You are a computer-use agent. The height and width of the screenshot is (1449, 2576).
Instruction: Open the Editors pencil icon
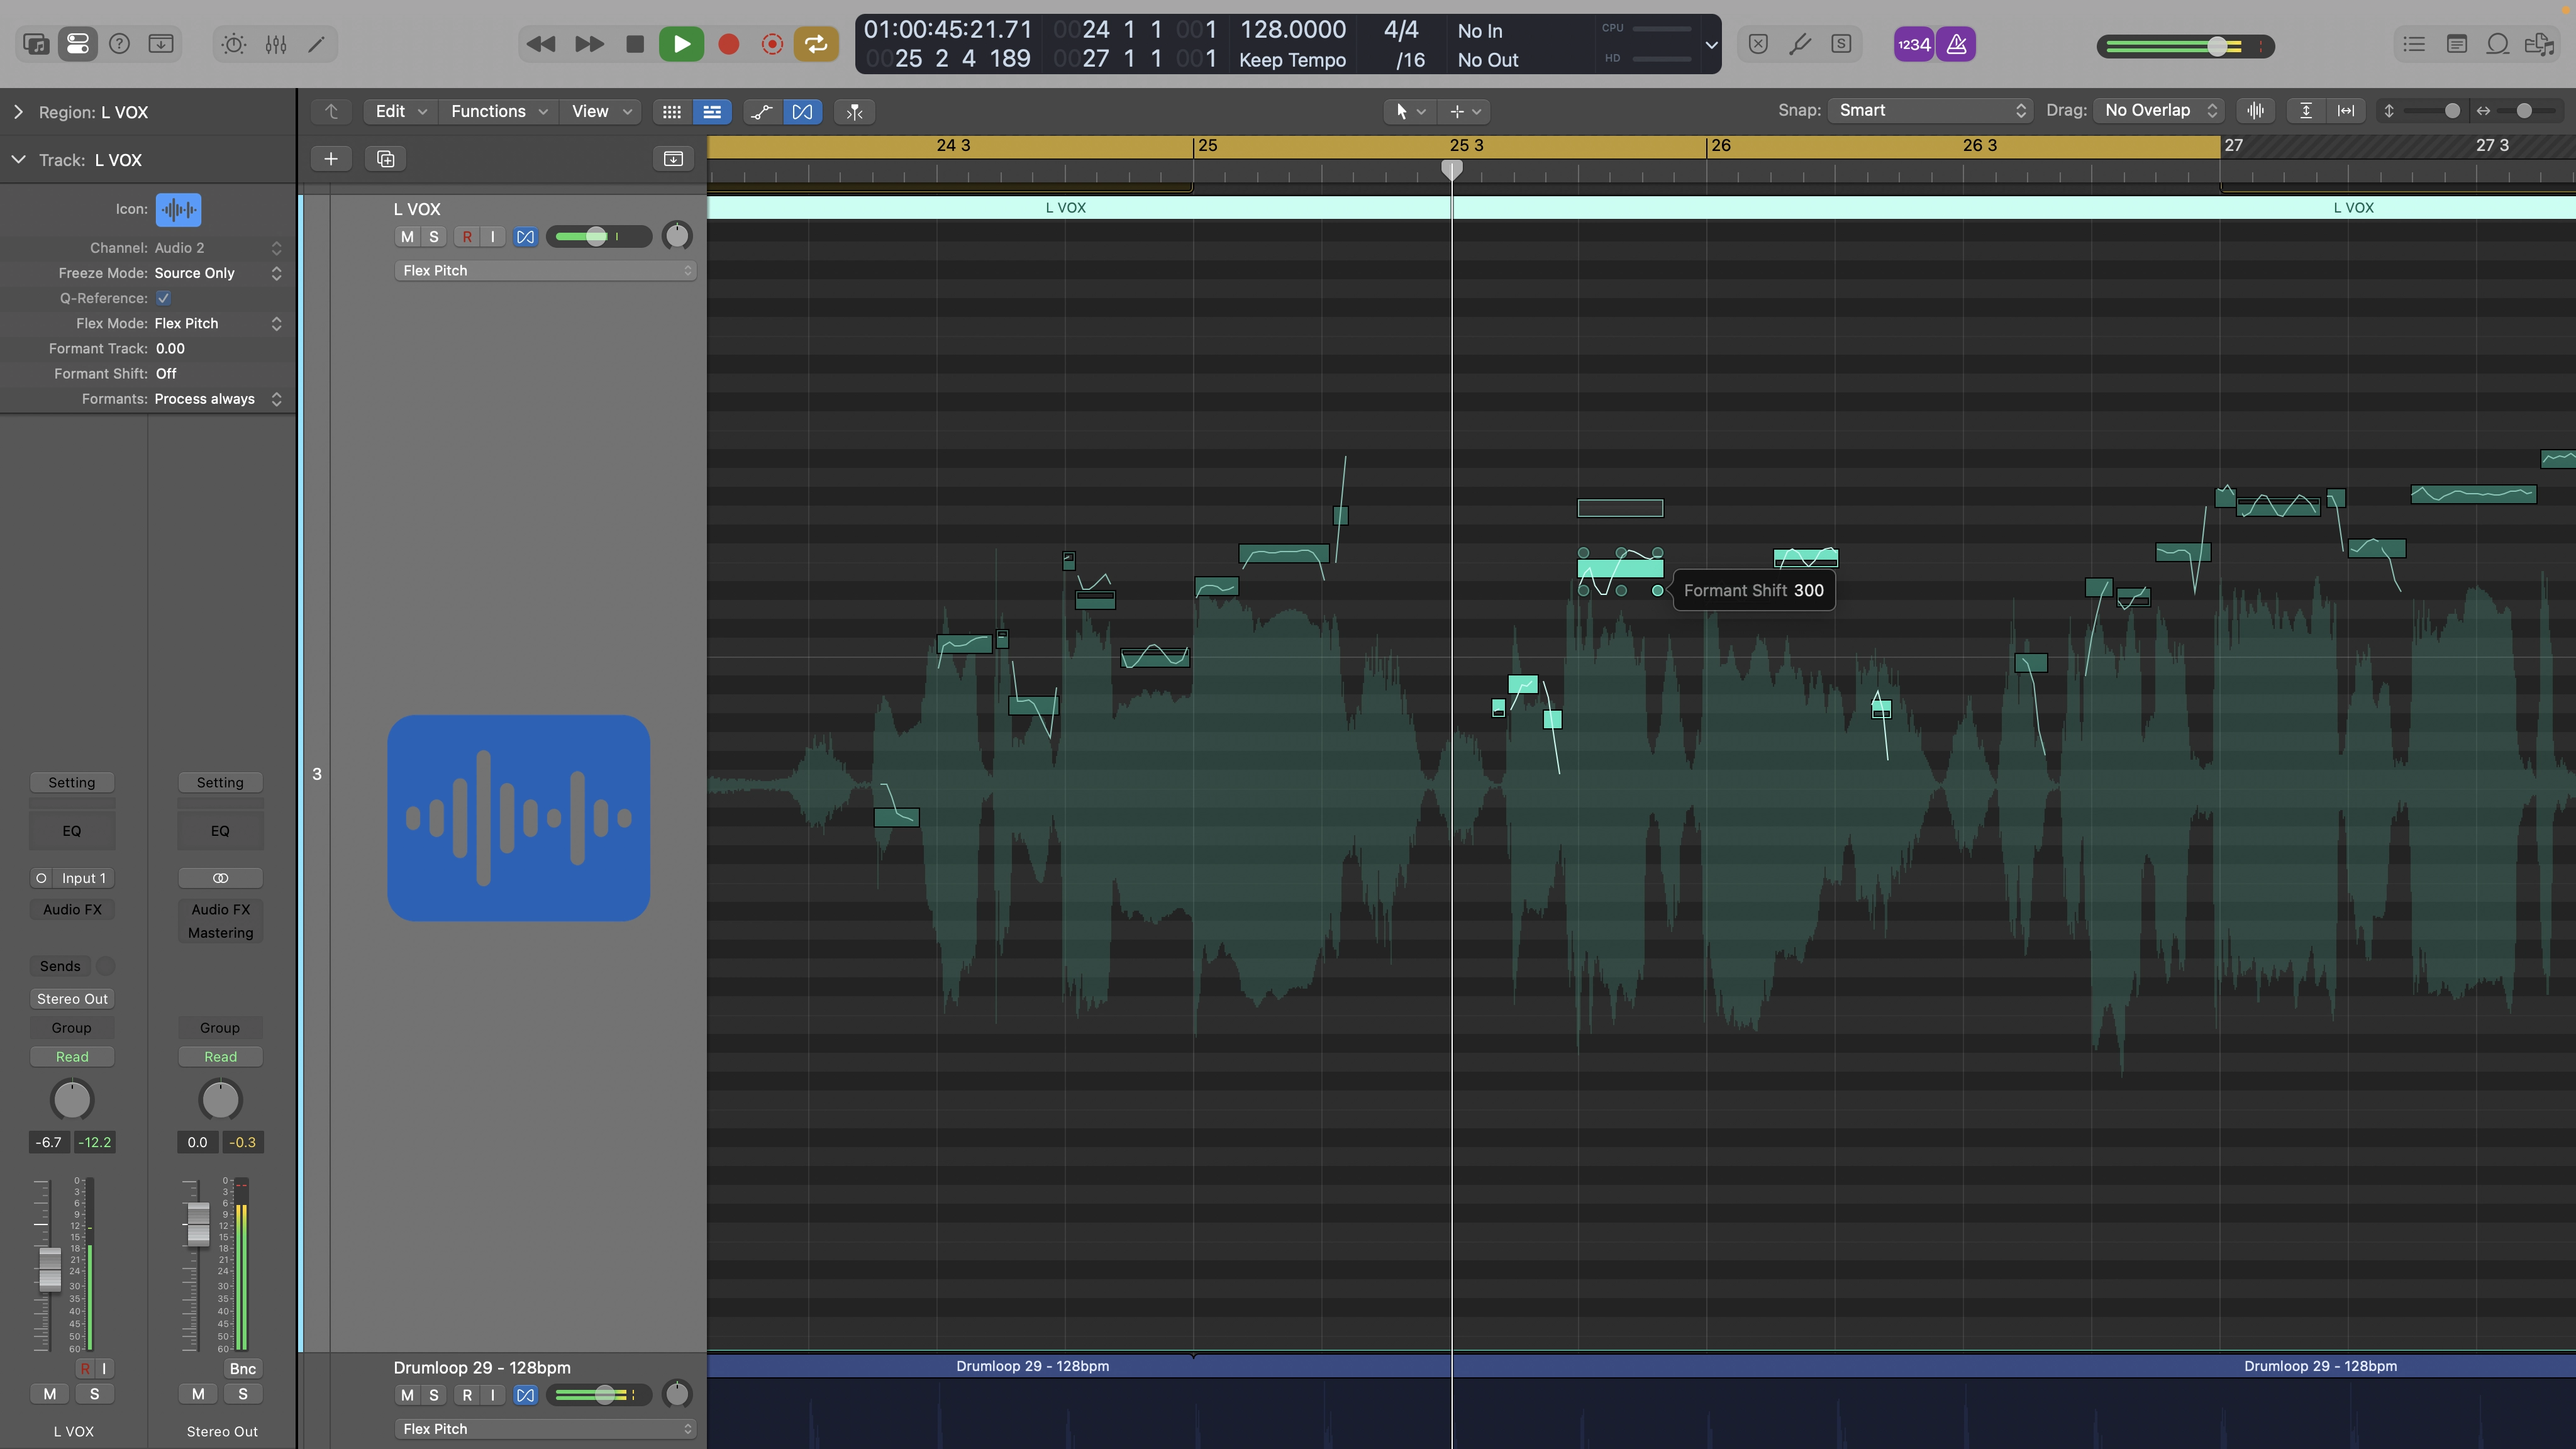(x=316, y=44)
